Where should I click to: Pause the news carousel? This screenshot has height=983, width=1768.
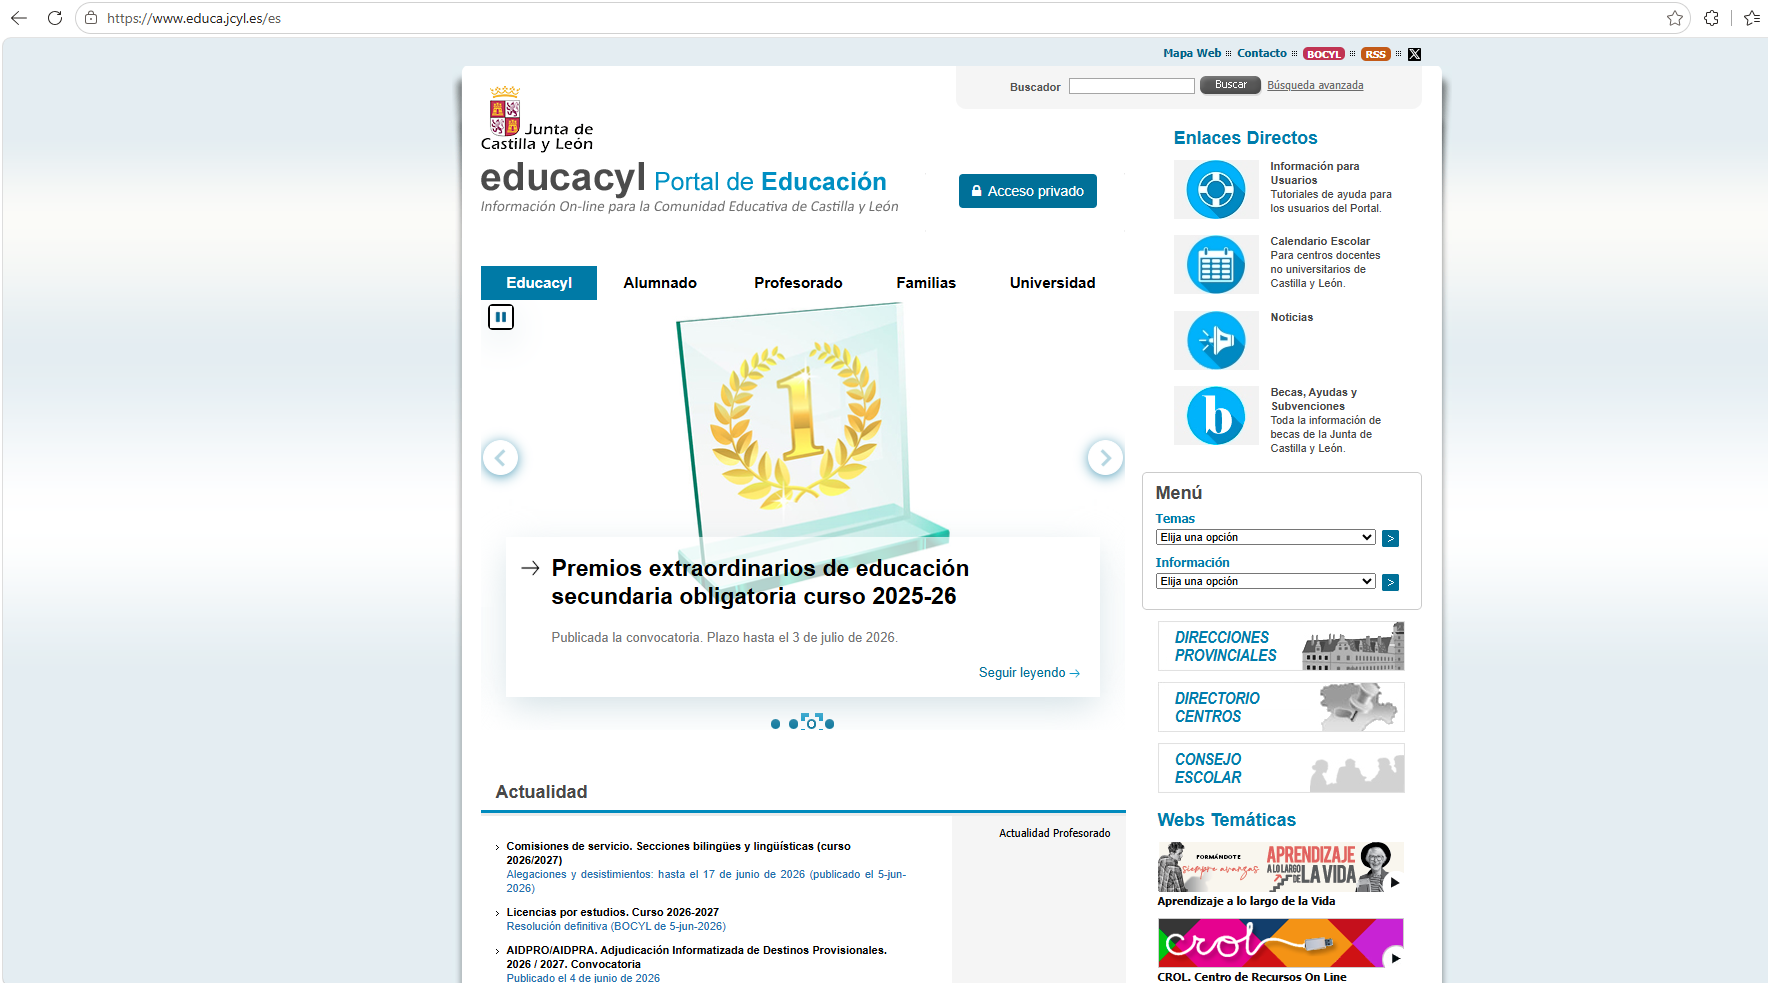click(x=501, y=317)
